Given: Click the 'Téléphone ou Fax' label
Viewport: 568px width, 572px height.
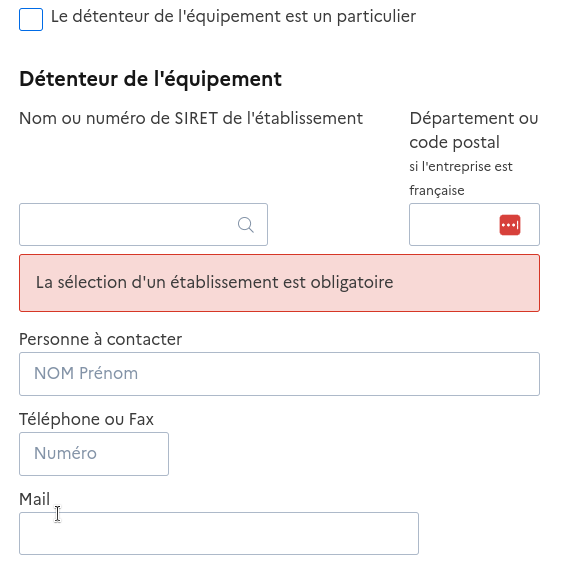Looking at the screenshot, I should coord(86,419).
